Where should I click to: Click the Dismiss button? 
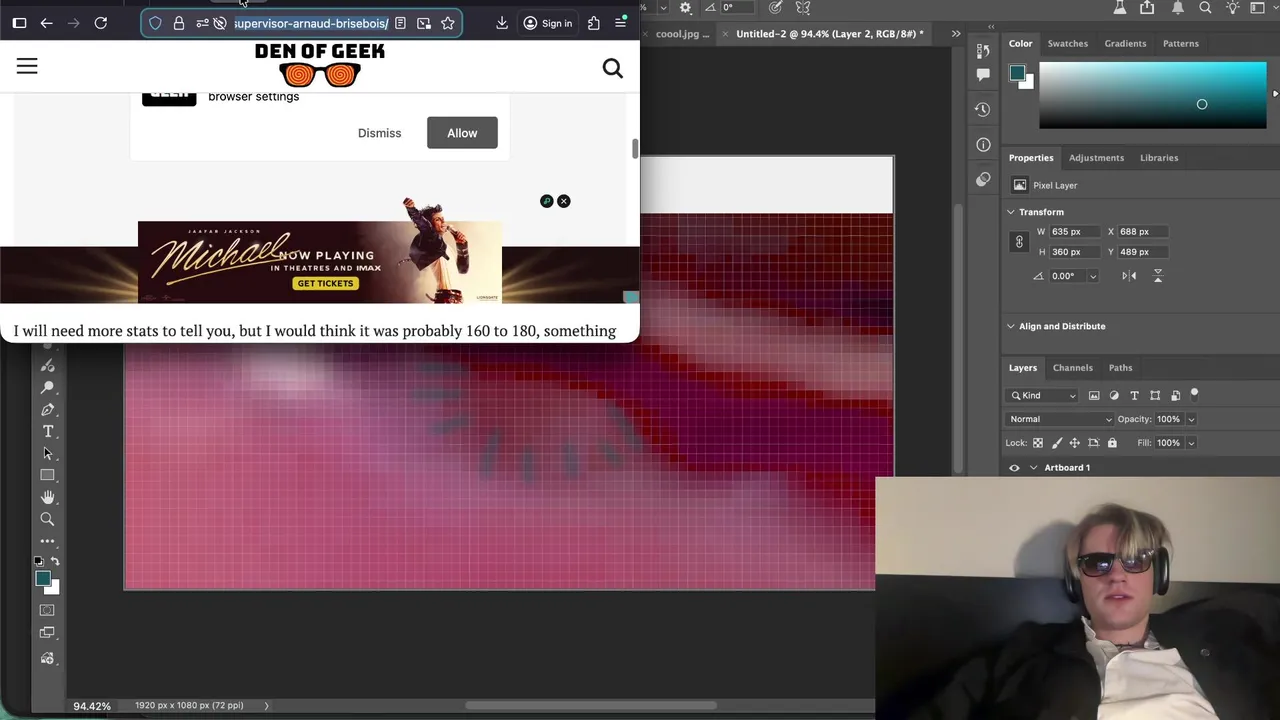point(379,133)
